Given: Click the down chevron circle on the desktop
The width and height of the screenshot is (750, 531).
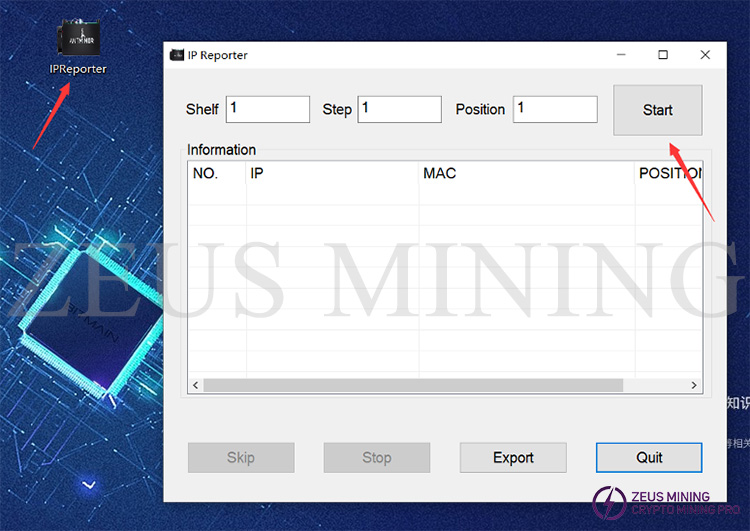Looking at the screenshot, I should point(89,485).
